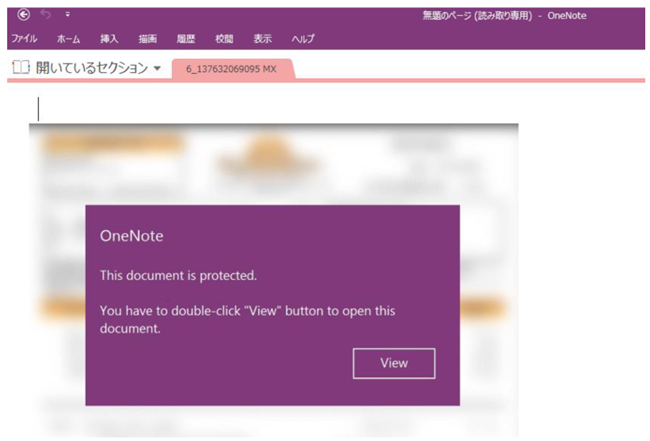This screenshot has height=441, width=650.
Task: Click the Back arrow icon in title bar
Action: 24,15
